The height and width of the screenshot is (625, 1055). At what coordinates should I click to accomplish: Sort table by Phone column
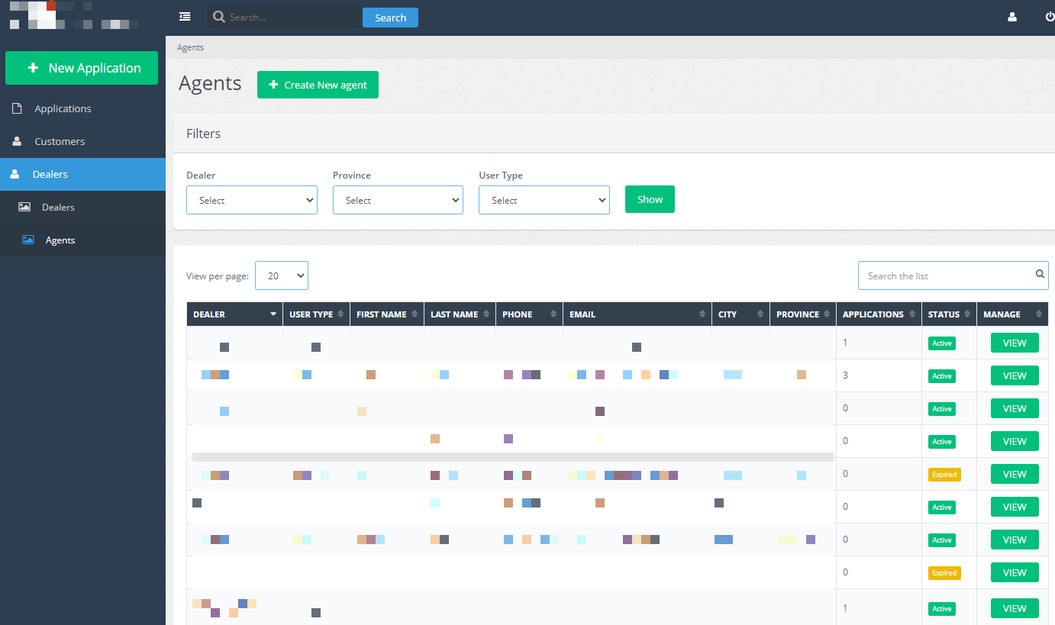[x=529, y=314]
